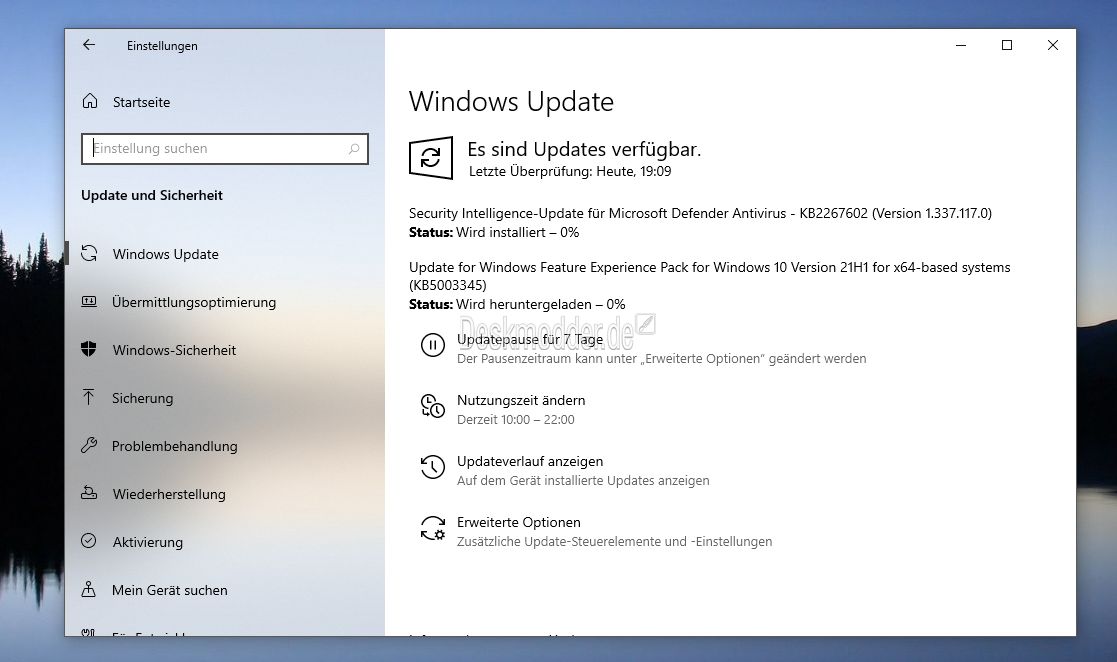Click 'Letzte Überprüfung: Heute, 19:09' text
The height and width of the screenshot is (662, 1117).
570,171
